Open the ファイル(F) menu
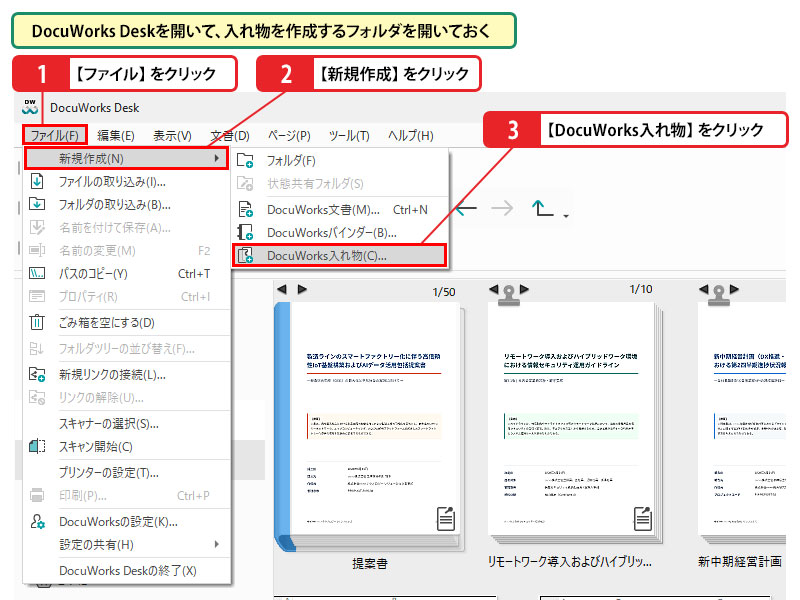800x600 pixels. pyautogui.click(x=55, y=135)
